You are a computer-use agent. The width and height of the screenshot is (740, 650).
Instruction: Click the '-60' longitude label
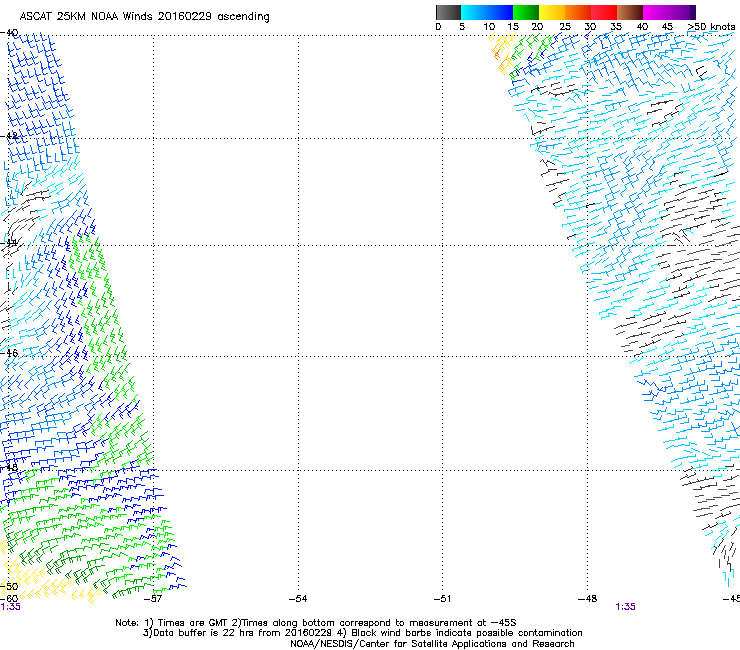[x=9, y=599]
